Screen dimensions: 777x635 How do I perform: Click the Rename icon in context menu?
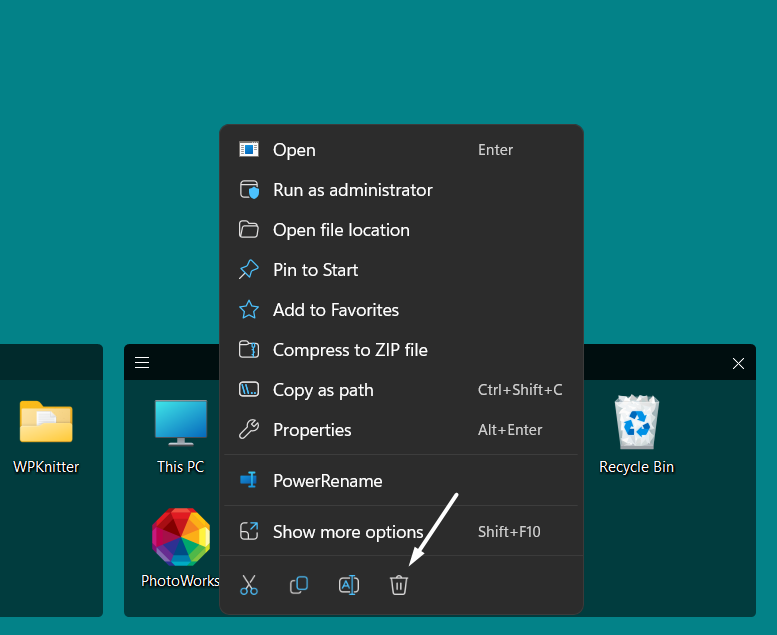tap(349, 586)
